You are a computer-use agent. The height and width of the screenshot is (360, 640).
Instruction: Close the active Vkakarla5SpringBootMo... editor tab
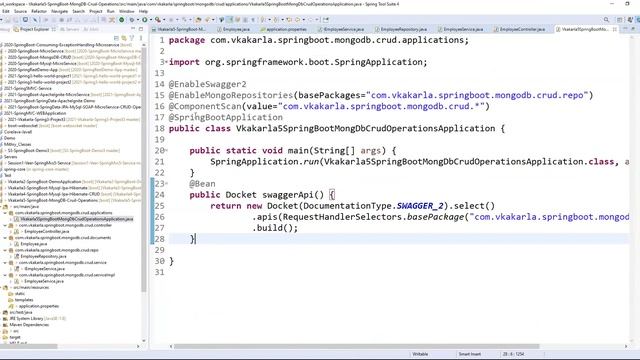tap(615, 29)
